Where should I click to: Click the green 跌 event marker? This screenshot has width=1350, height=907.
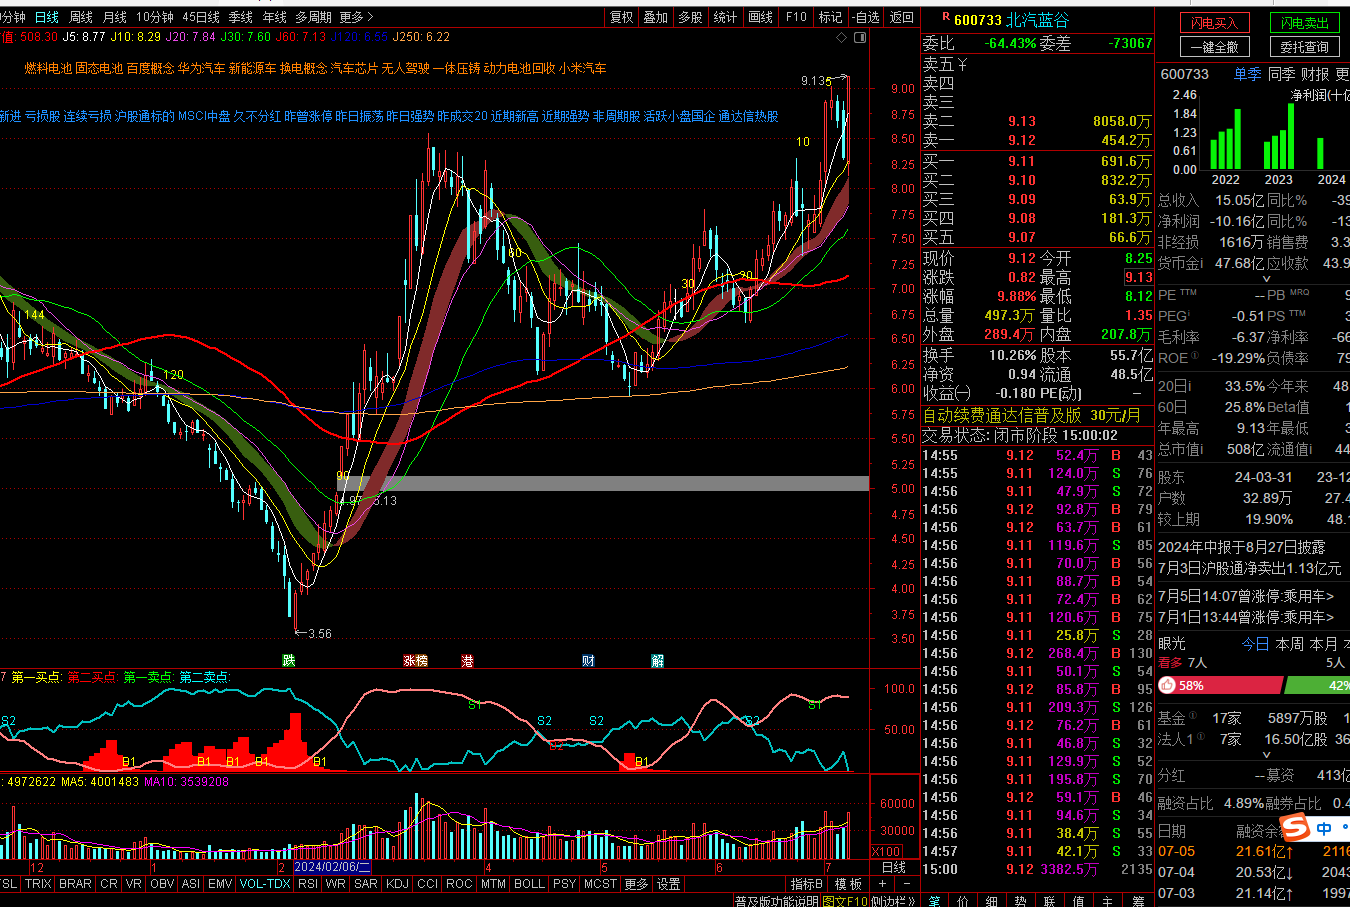coord(289,660)
